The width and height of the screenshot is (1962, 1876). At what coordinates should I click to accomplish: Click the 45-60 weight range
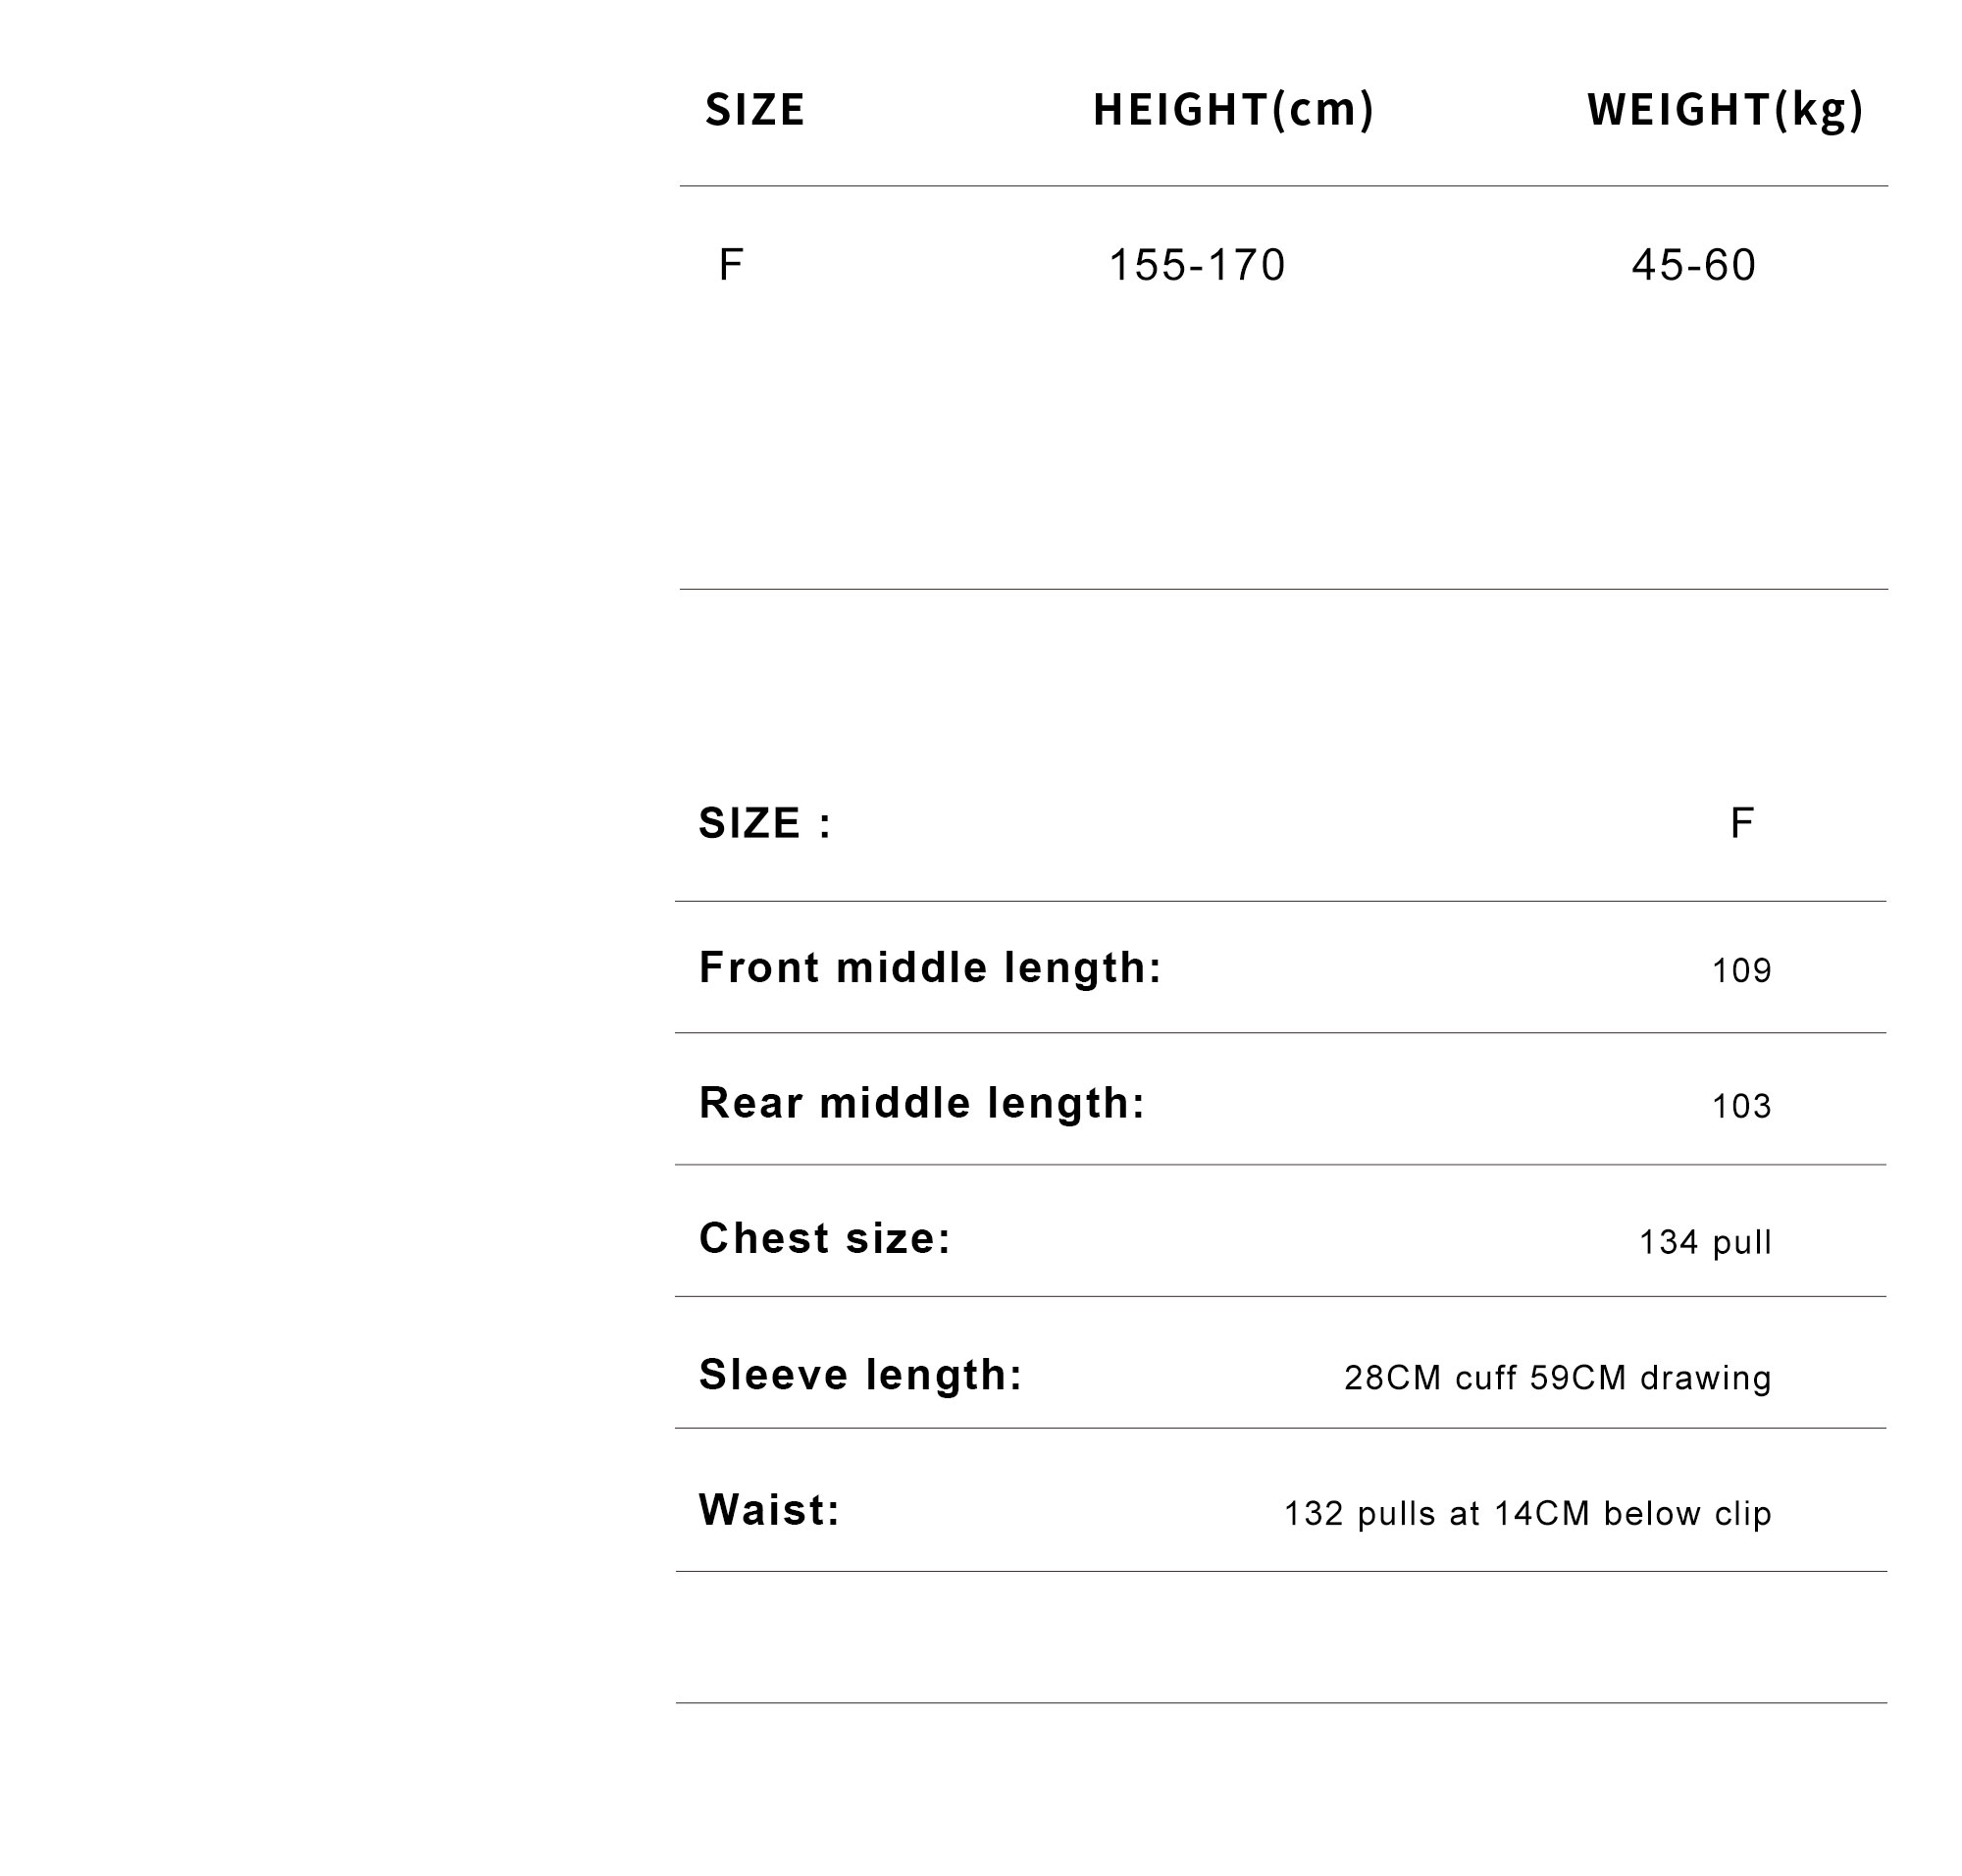click(x=1693, y=265)
